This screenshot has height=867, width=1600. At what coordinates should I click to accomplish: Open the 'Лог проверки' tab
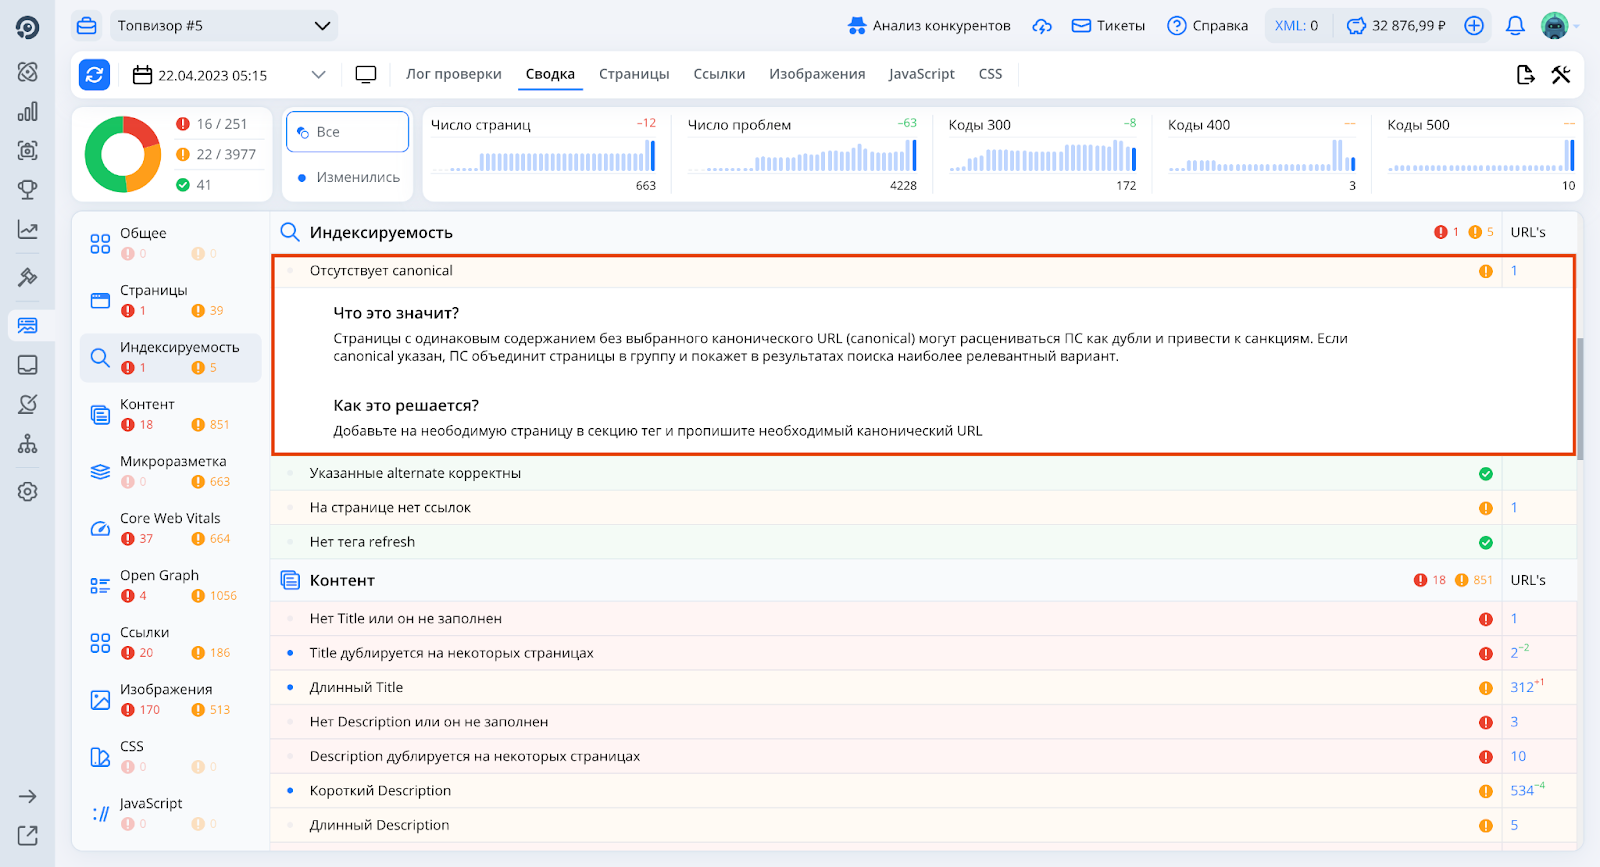coord(453,74)
